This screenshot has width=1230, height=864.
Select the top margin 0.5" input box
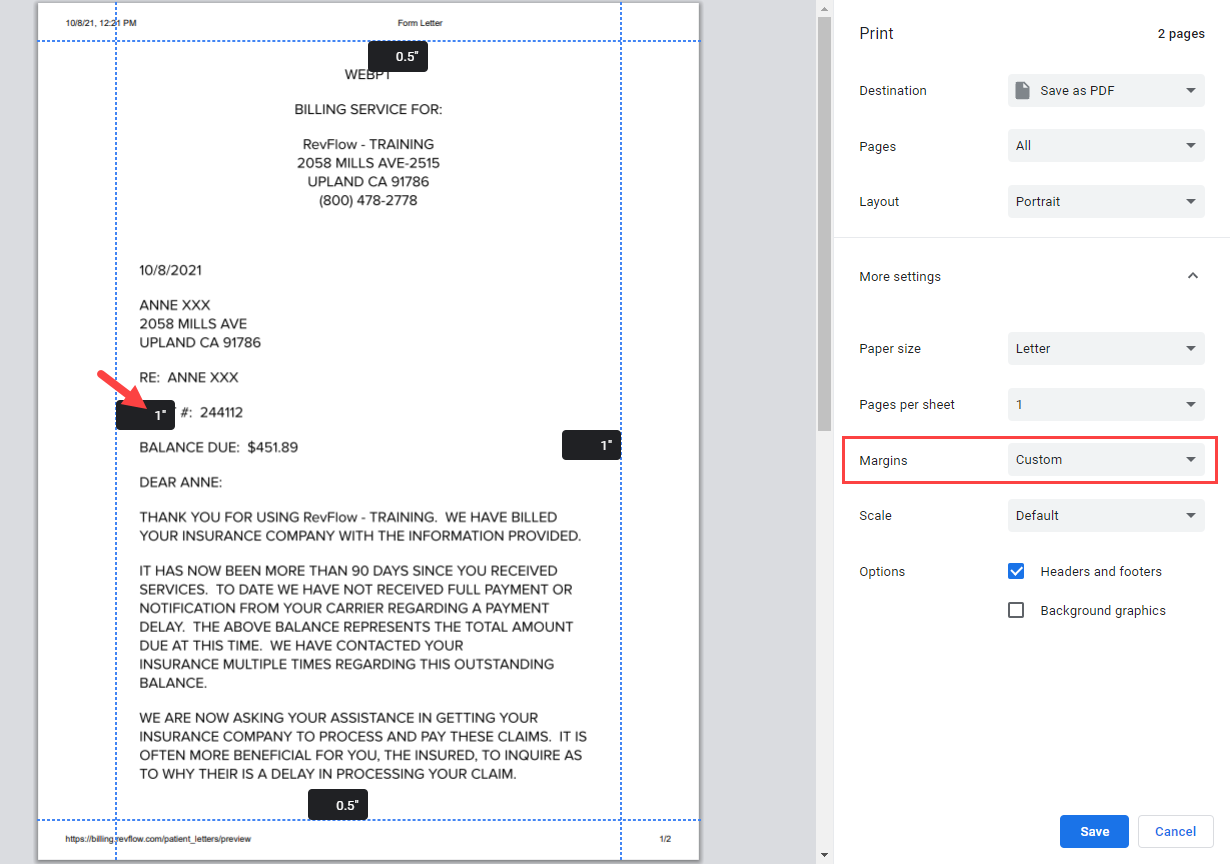tap(398, 57)
